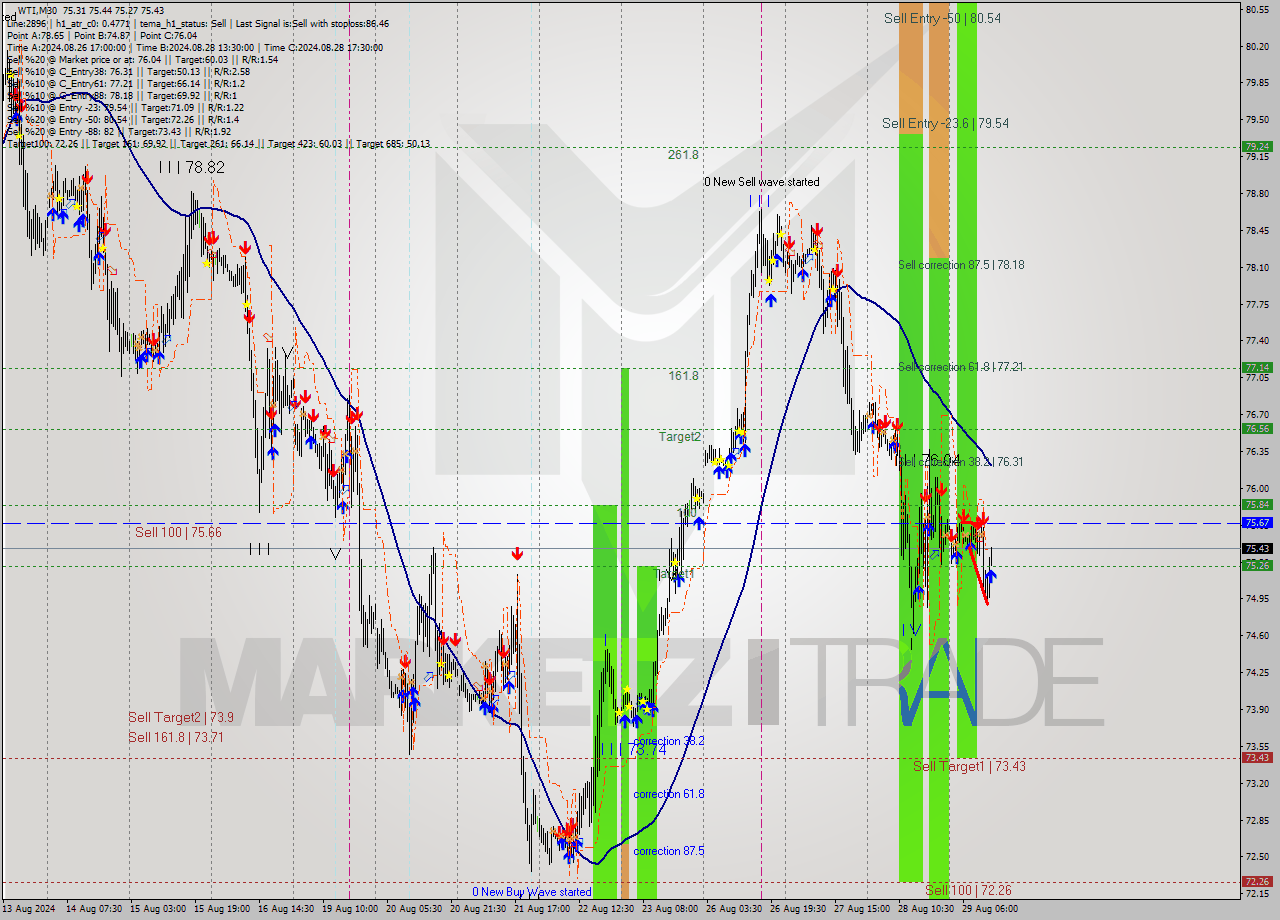Click the '0 New Buy Wave started' annotation
Image resolution: width=1280 pixels, height=920 pixels.
pos(532,892)
